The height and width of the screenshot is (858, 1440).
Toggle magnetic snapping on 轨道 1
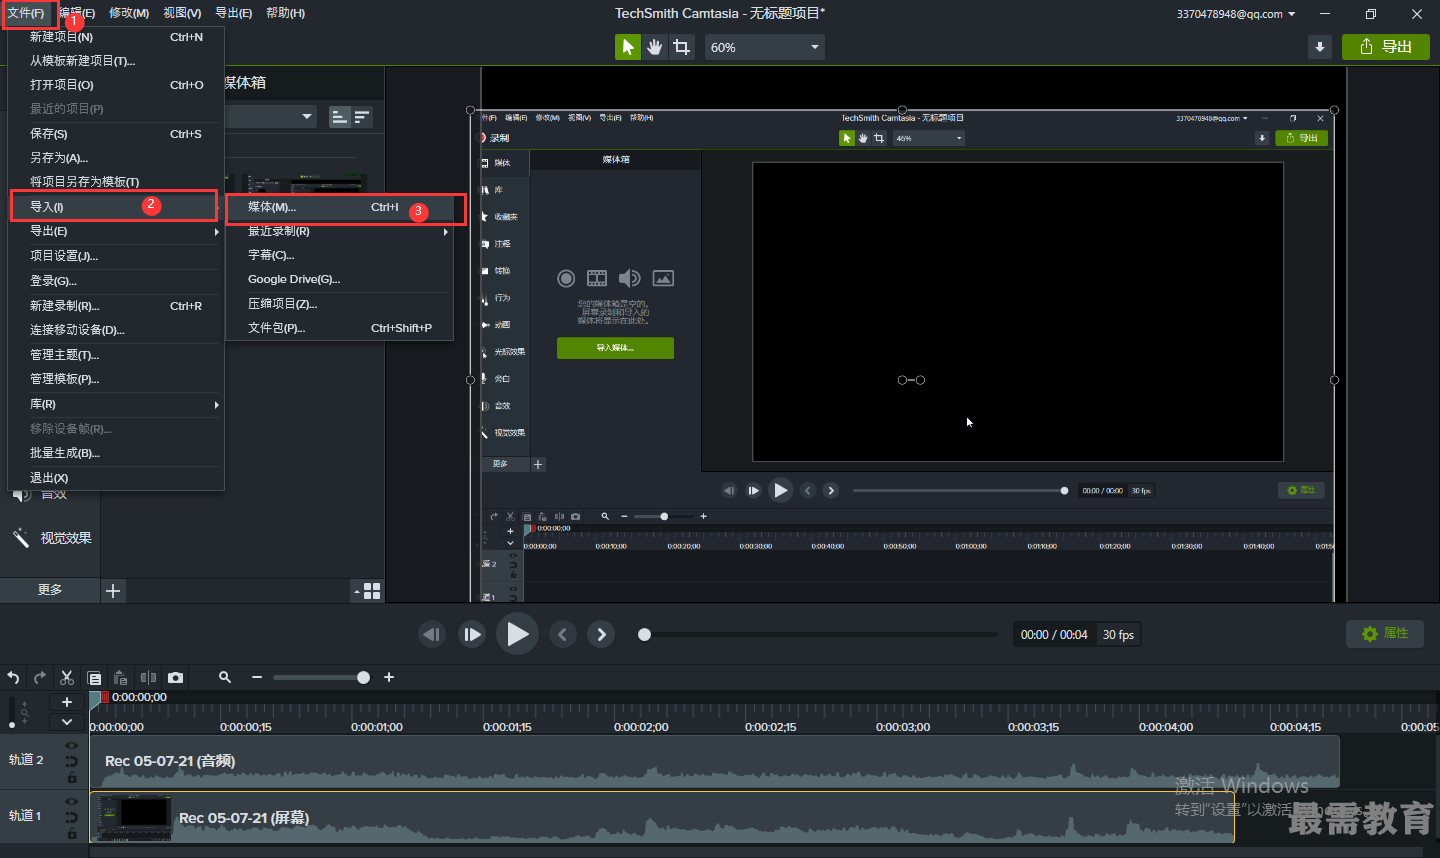pos(71,817)
